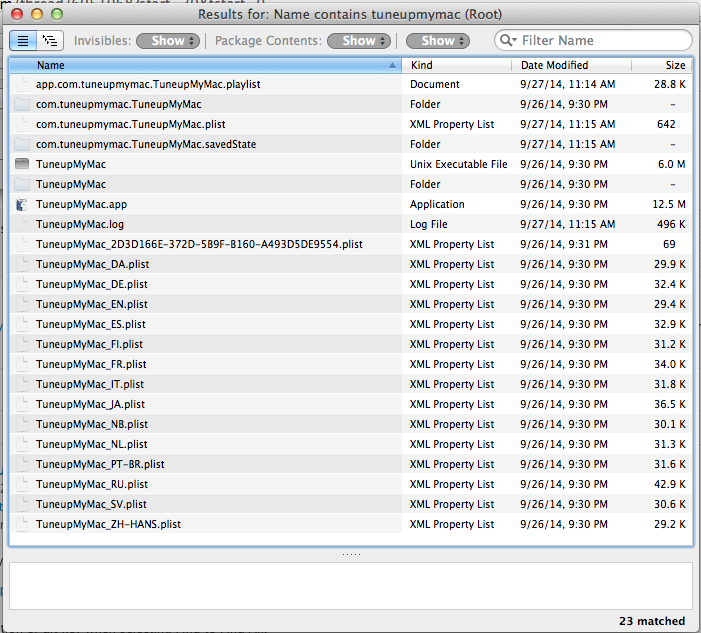
Task: Click the Unix Executable File kind cell
Action: 459,164
